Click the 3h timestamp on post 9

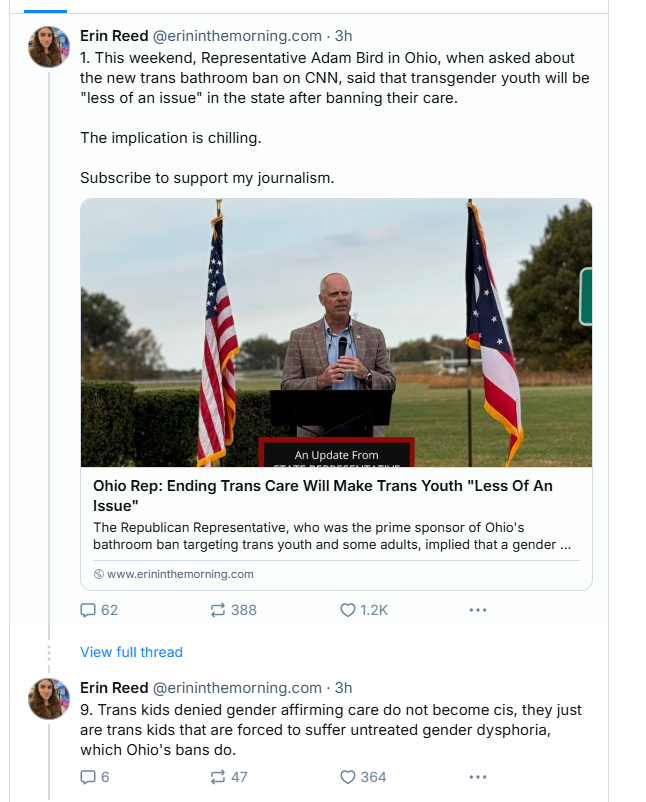tap(343, 688)
